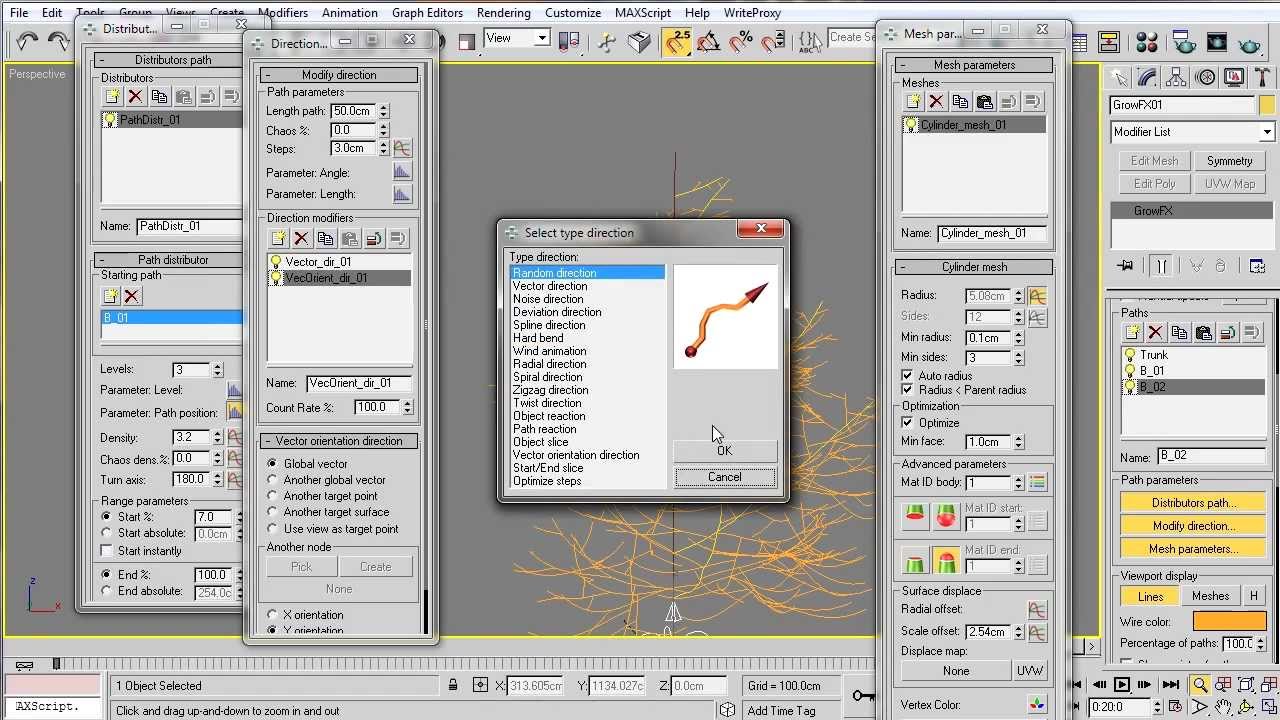Open Radius curve icon in Cylinder mesh
This screenshot has width=1280, height=720.
[1037, 296]
